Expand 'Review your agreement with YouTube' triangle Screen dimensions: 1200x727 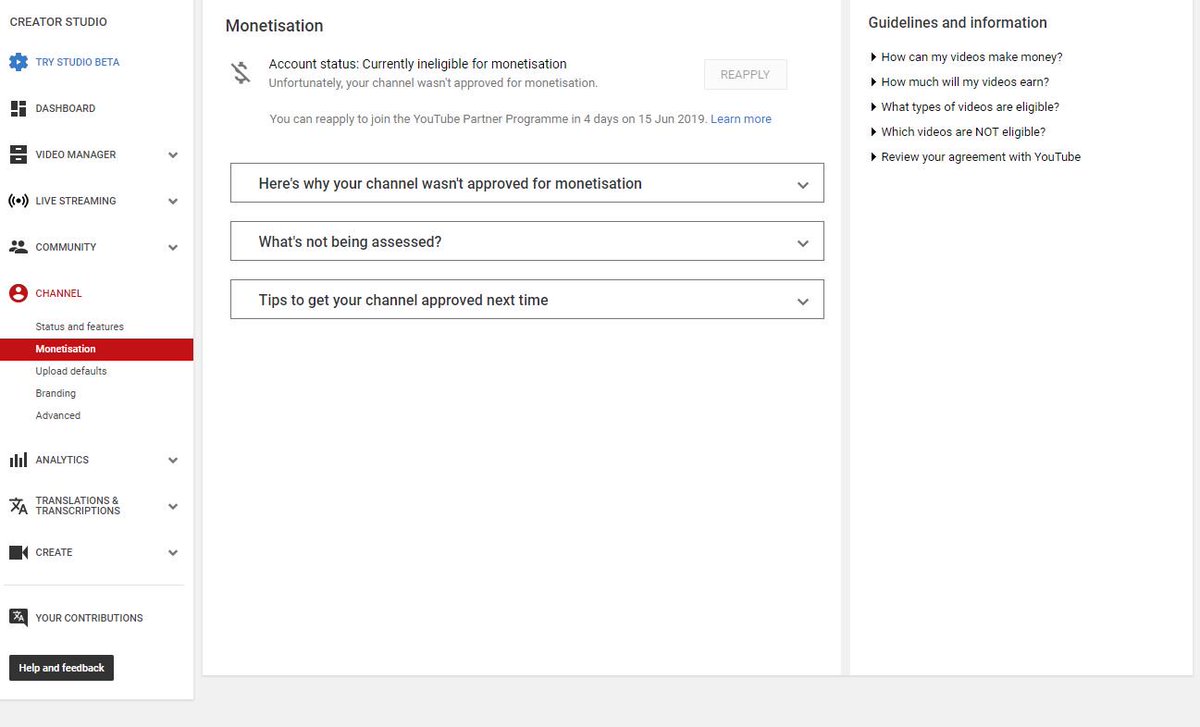pyautogui.click(x=873, y=157)
